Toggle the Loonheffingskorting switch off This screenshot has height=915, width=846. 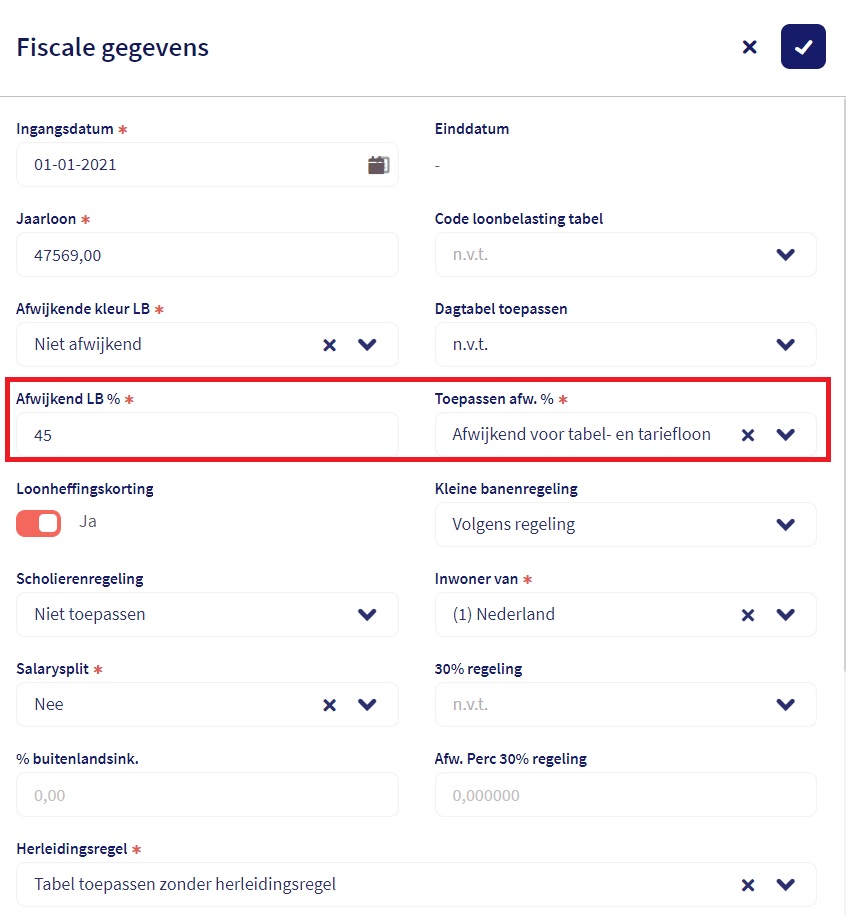[39, 523]
